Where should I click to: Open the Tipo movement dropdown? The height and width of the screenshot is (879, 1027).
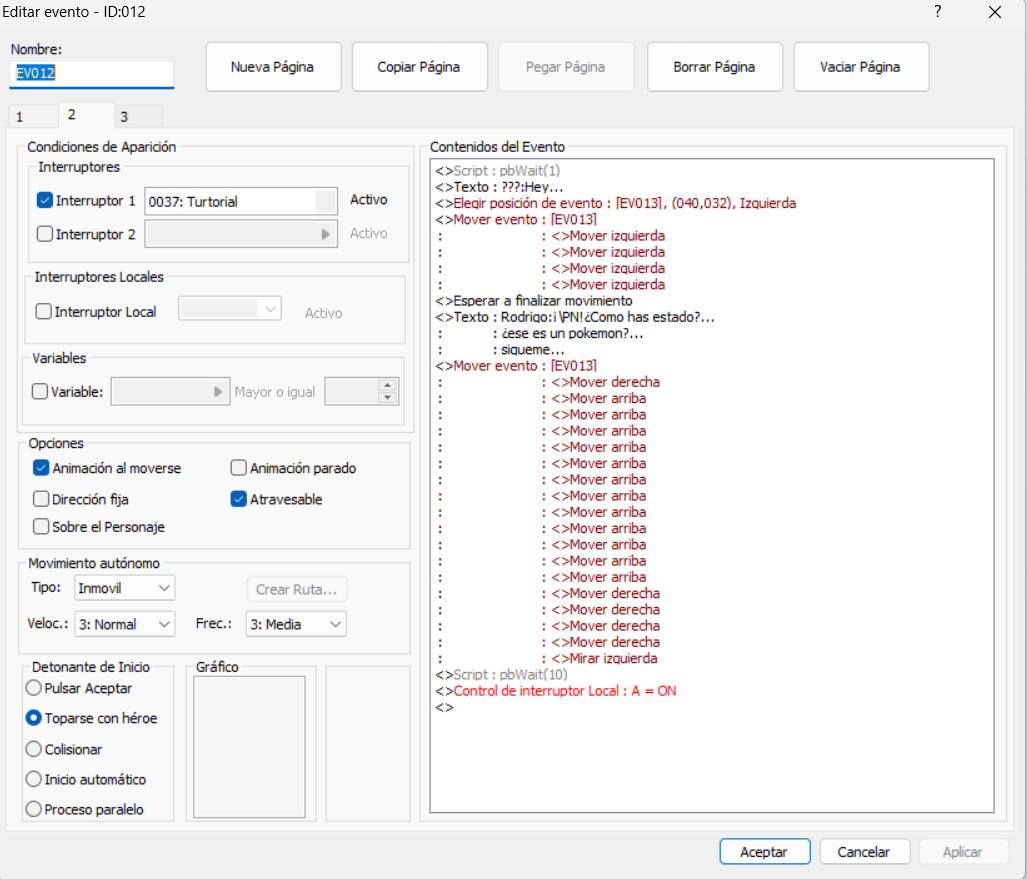(x=124, y=588)
